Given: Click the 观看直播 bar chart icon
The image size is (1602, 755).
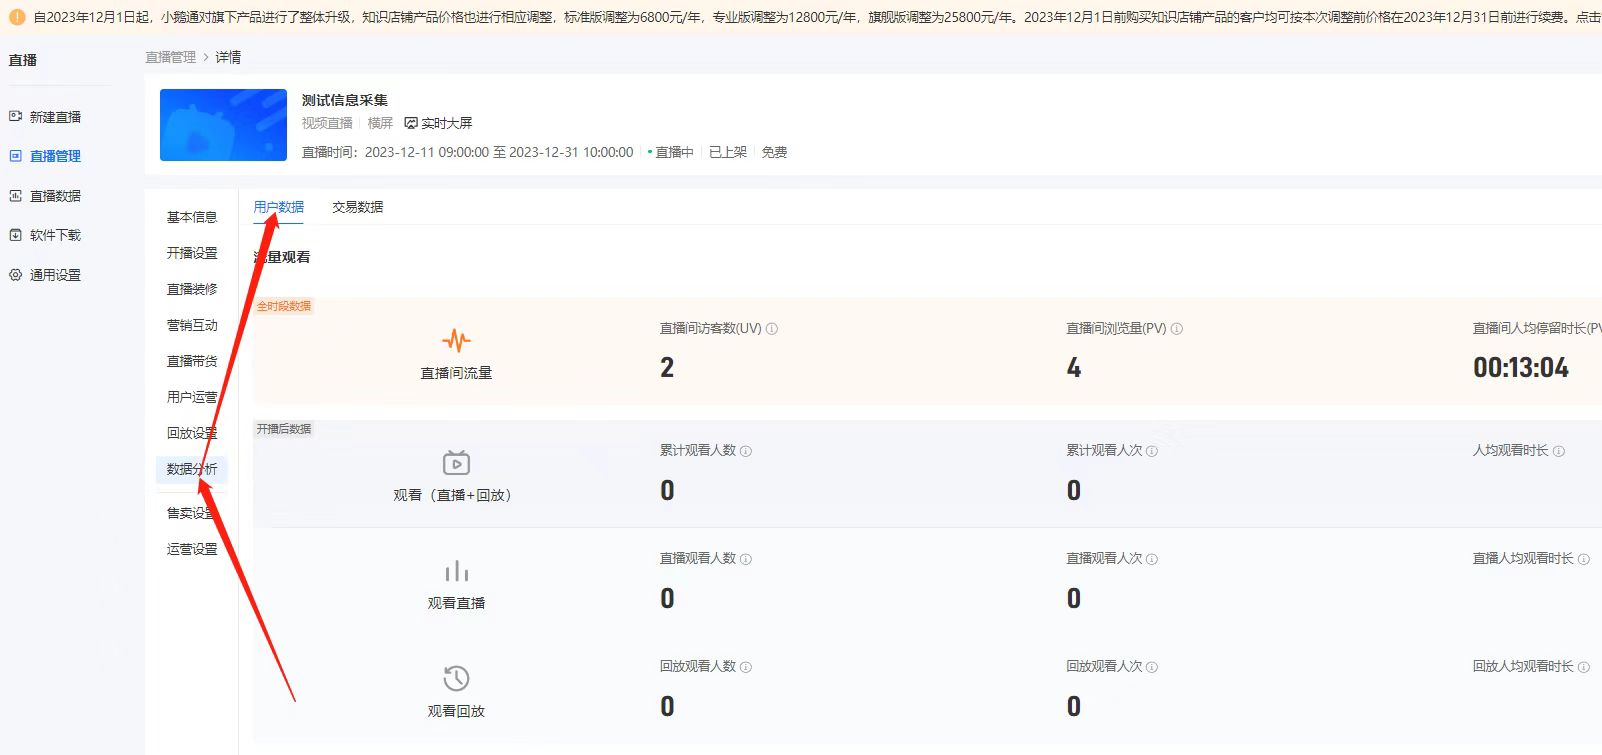Looking at the screenshot, I should click(x=456, y=571).
